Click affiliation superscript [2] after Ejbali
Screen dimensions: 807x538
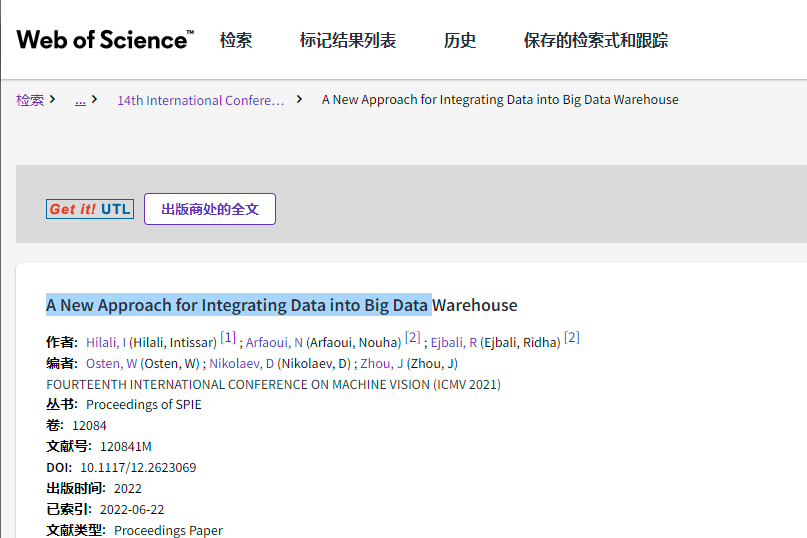click(x=571, y=338)
